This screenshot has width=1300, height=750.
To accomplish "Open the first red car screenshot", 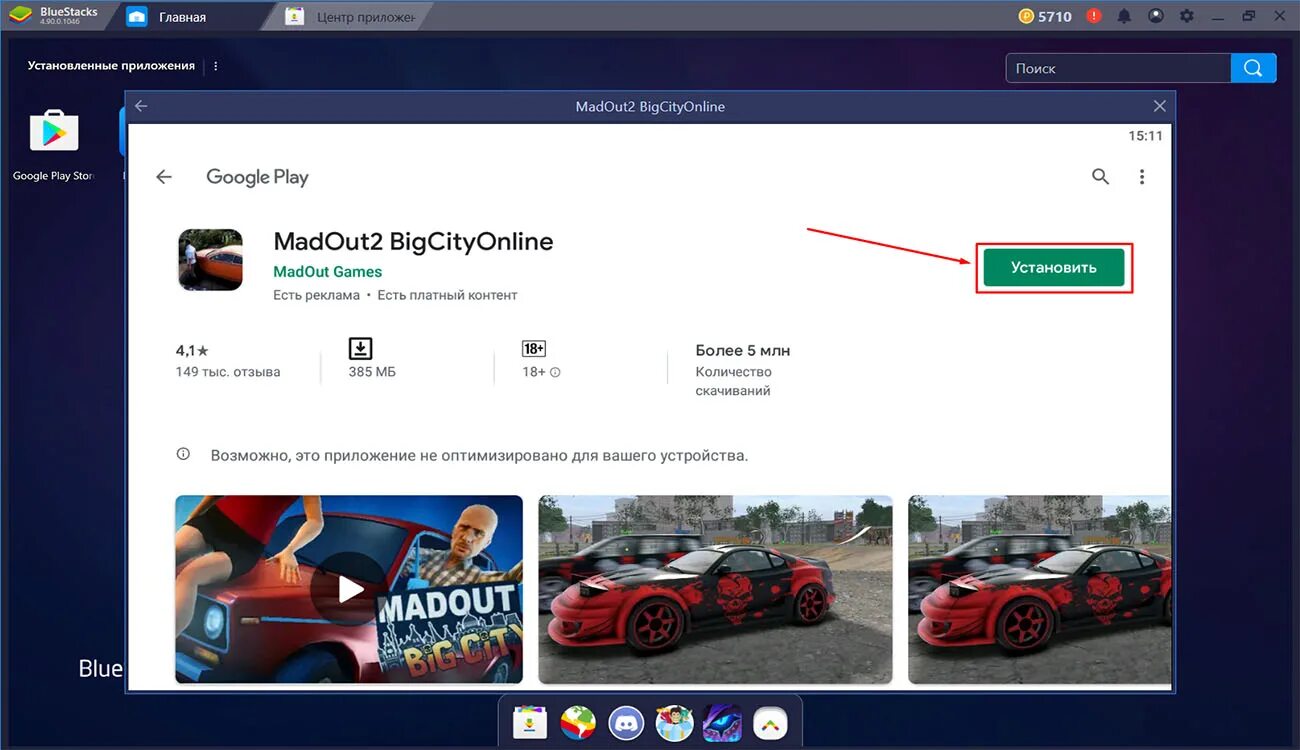I will tap(715, 589).
